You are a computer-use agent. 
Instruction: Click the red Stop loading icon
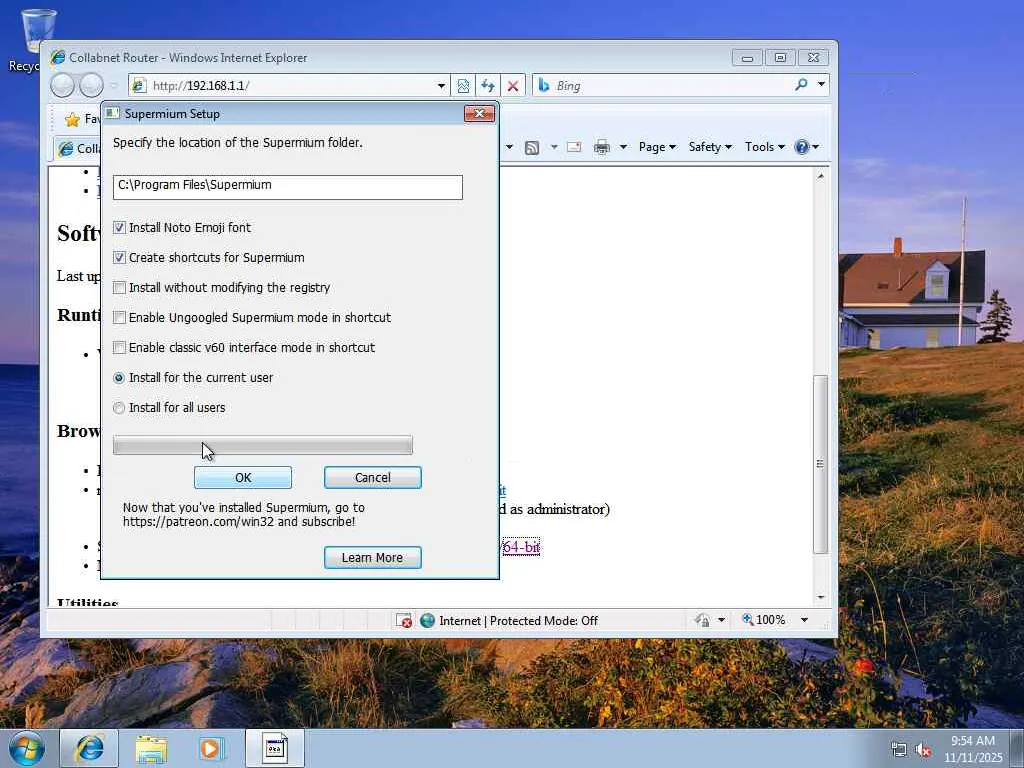(513, 86)
